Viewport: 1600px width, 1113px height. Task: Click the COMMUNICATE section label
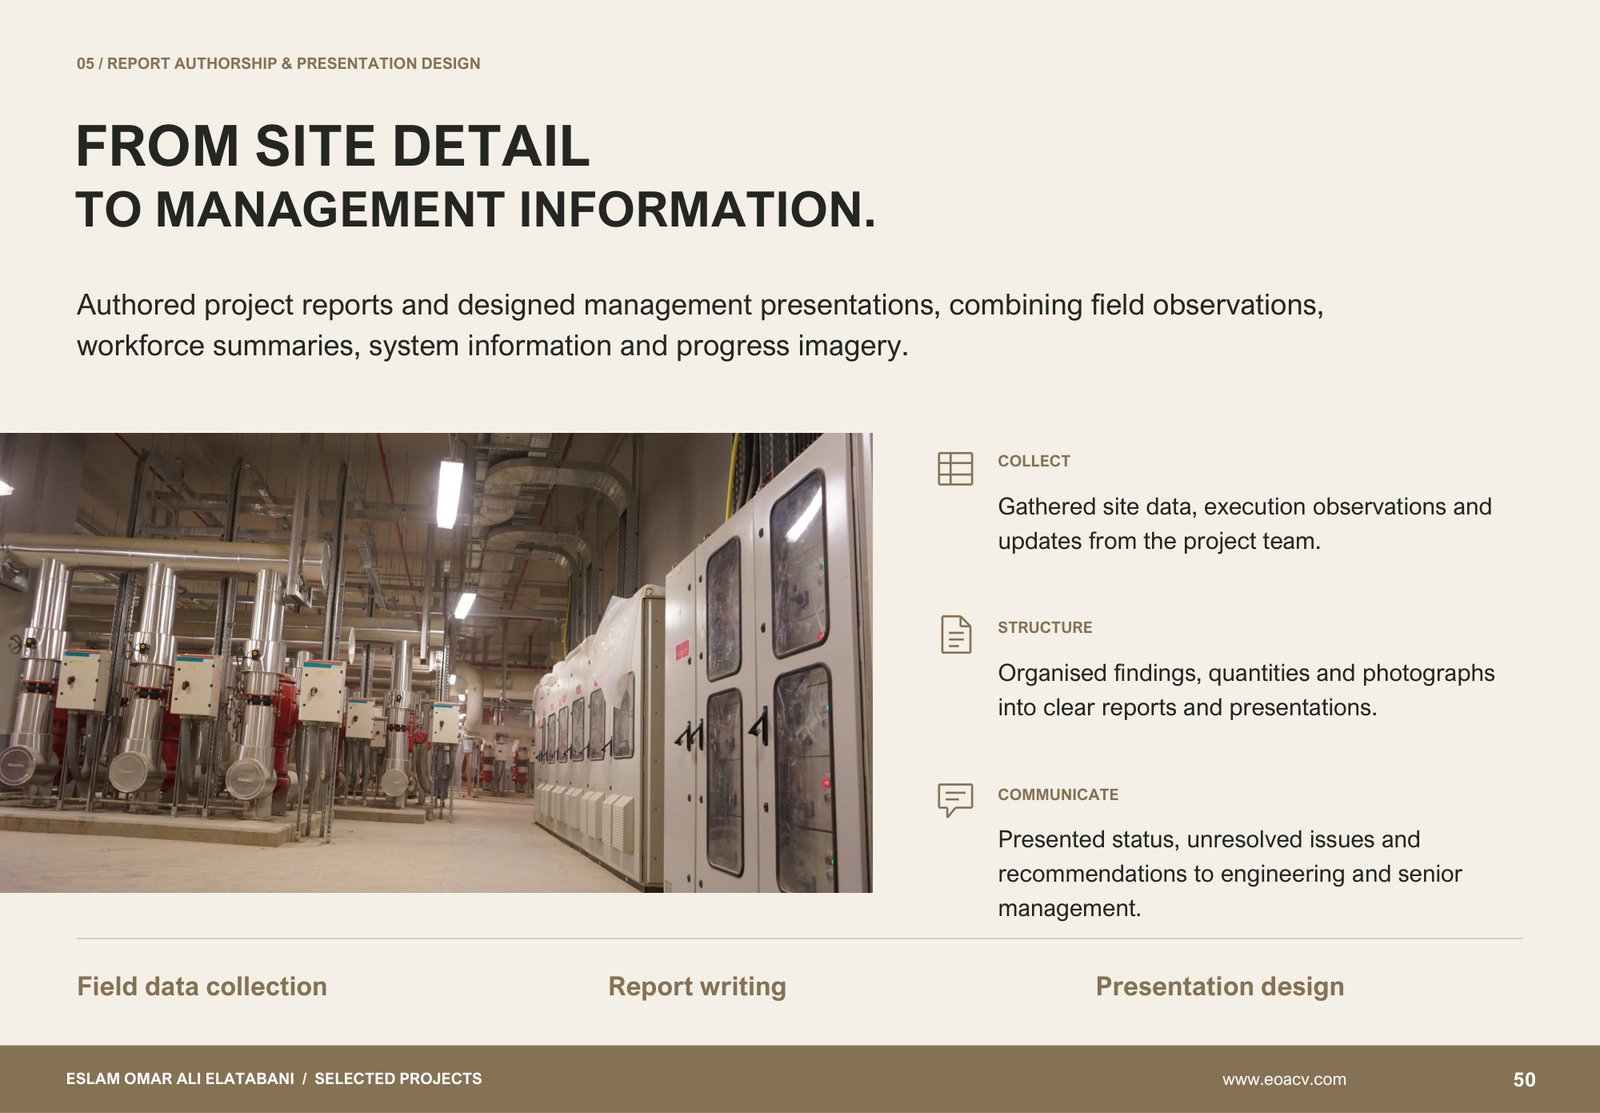pyautogui.click(x=1058, y=794)
